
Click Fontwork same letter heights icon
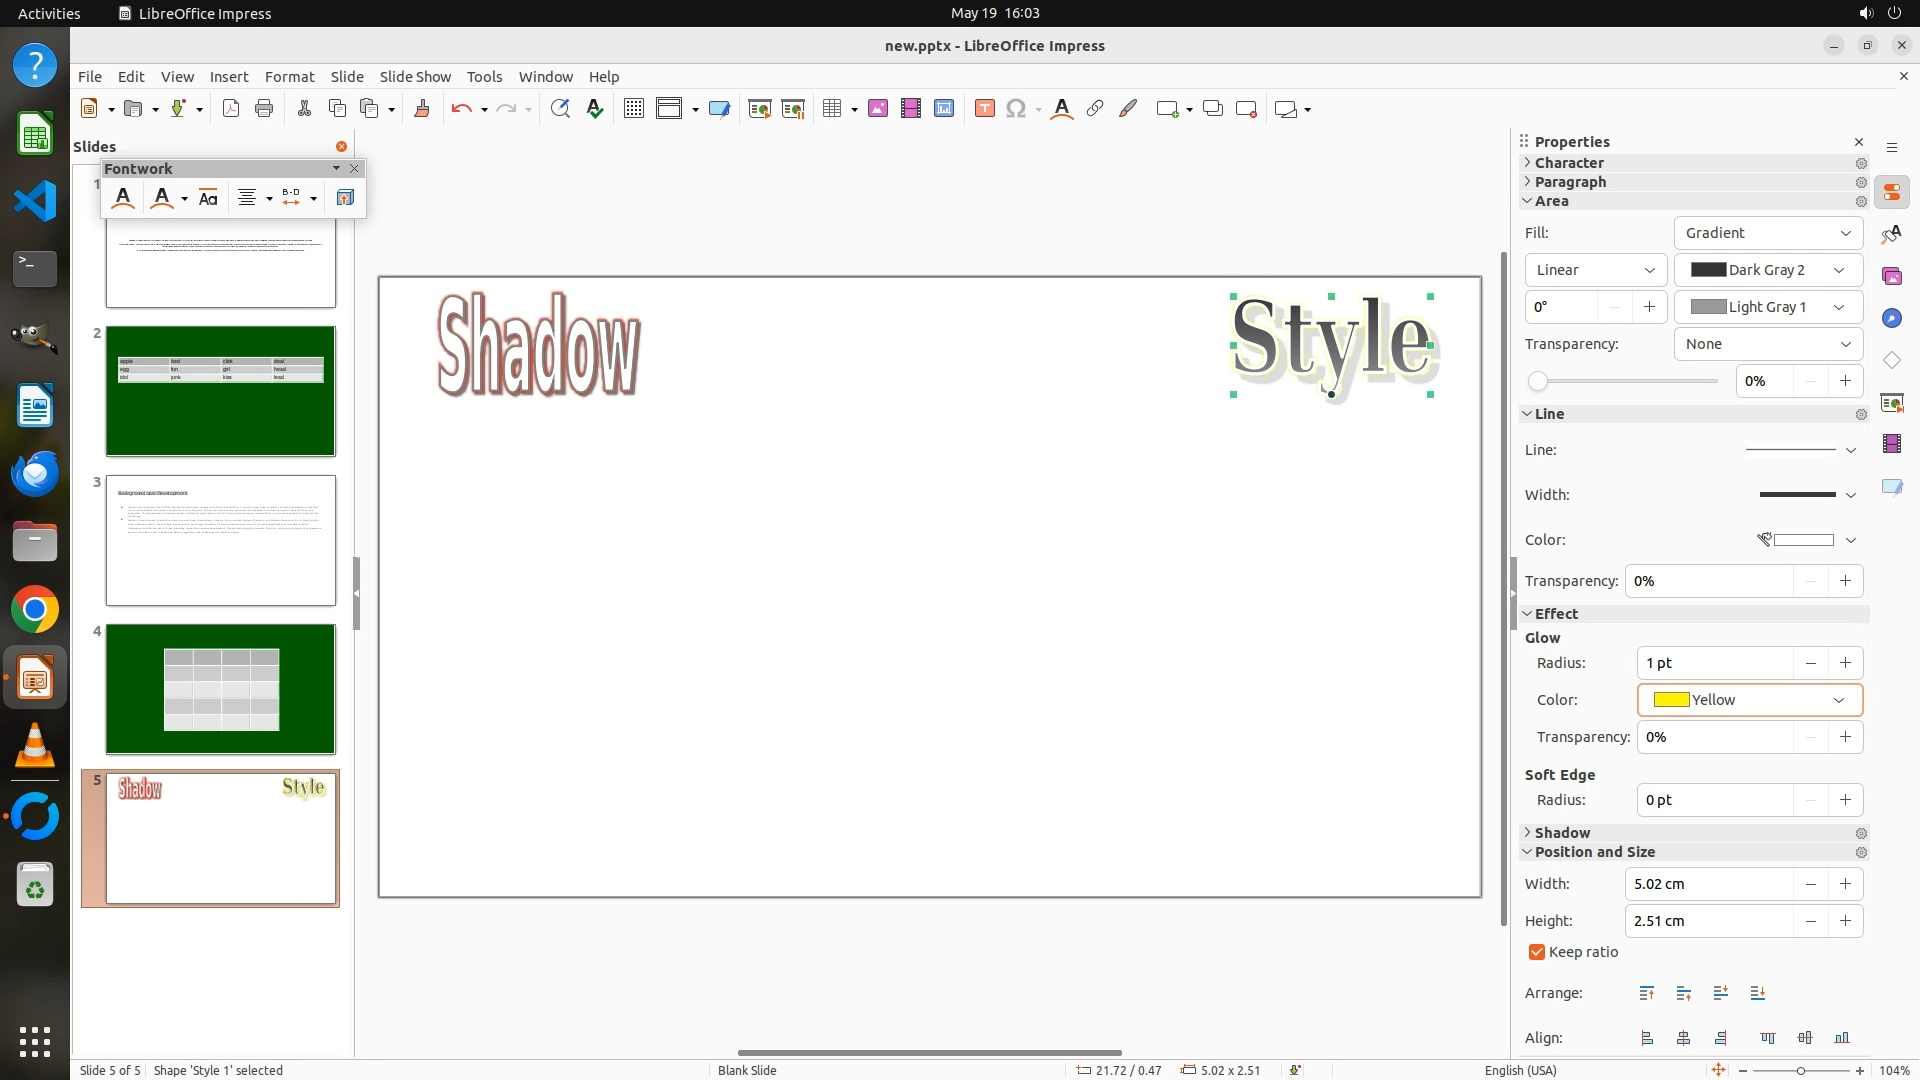(x=208, y=198)
